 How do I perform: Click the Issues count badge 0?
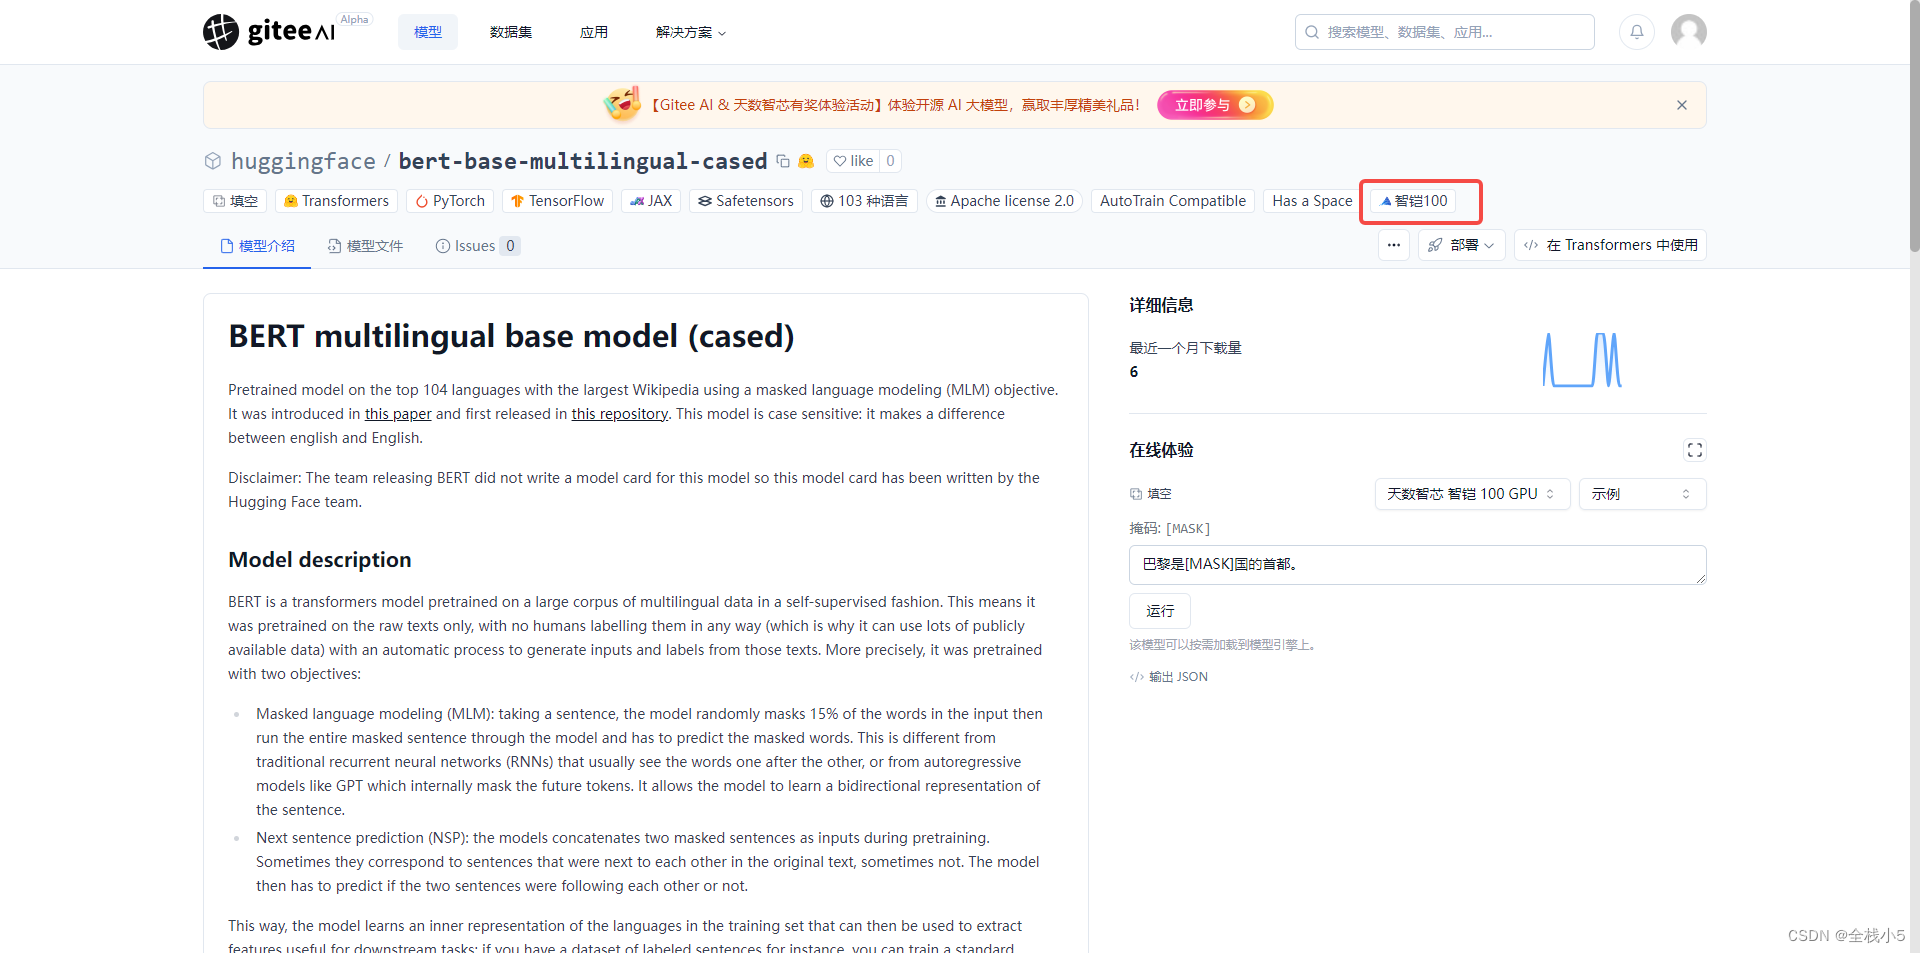tap(510, 246)
